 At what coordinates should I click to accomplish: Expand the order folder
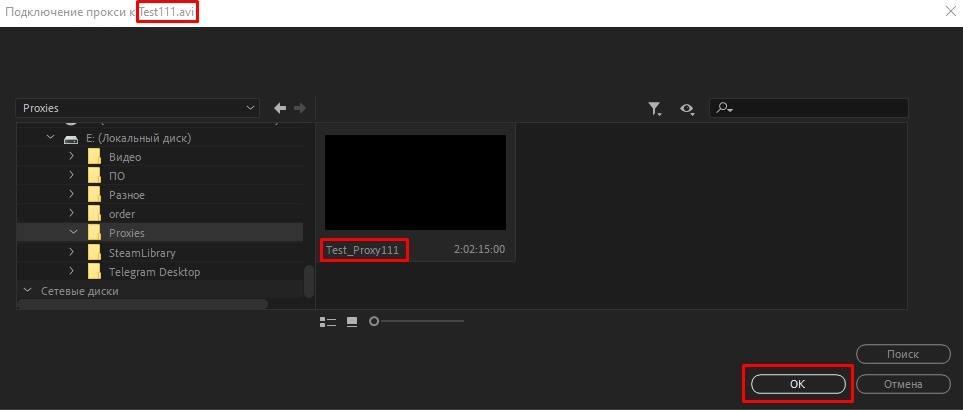[72, 214]
